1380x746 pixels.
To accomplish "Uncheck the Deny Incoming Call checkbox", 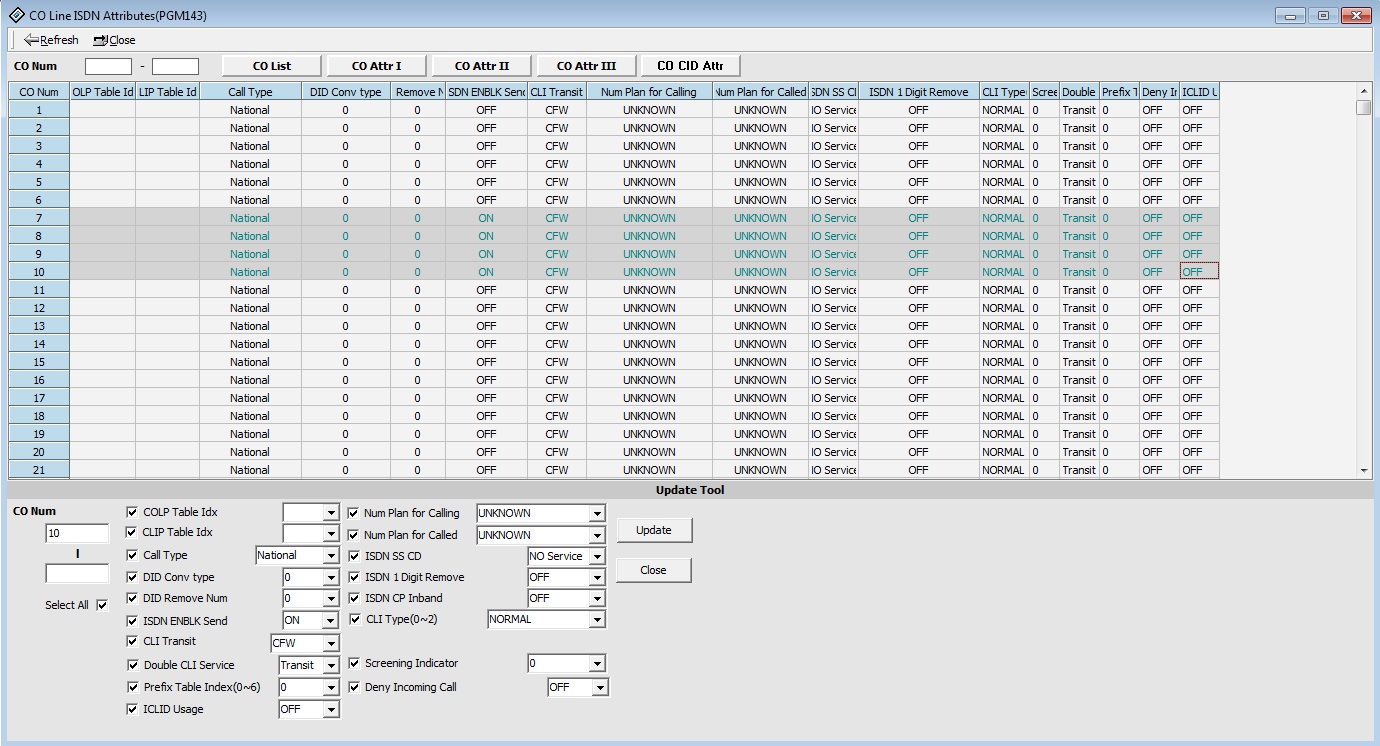I will (354, 687).
